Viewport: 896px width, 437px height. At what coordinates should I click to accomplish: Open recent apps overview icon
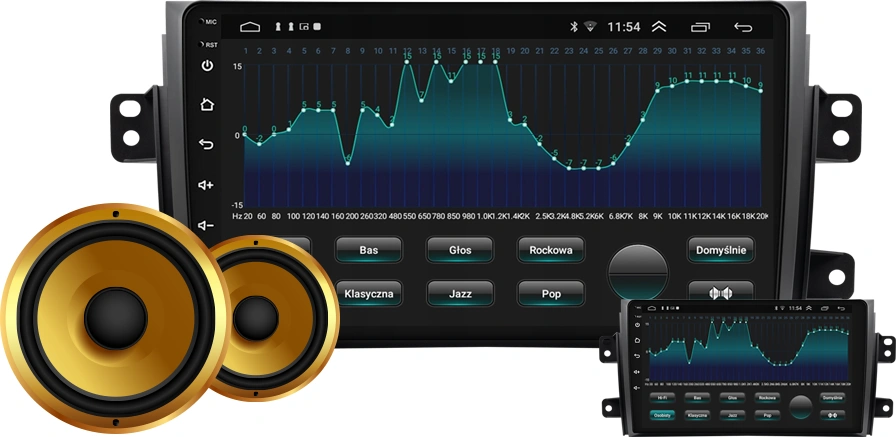700,27
